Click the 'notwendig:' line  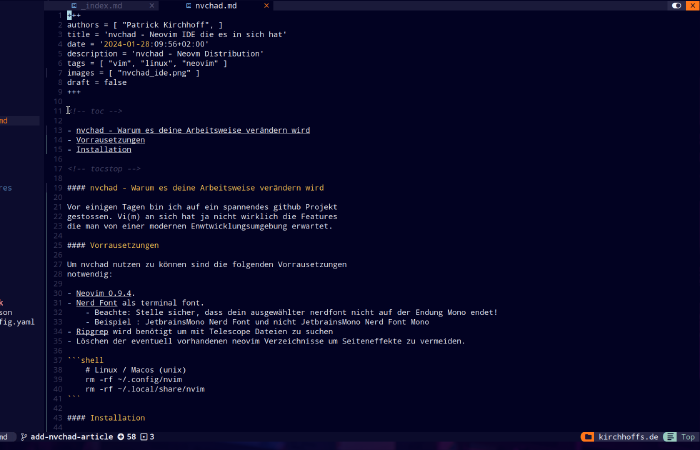pos(90,274)
